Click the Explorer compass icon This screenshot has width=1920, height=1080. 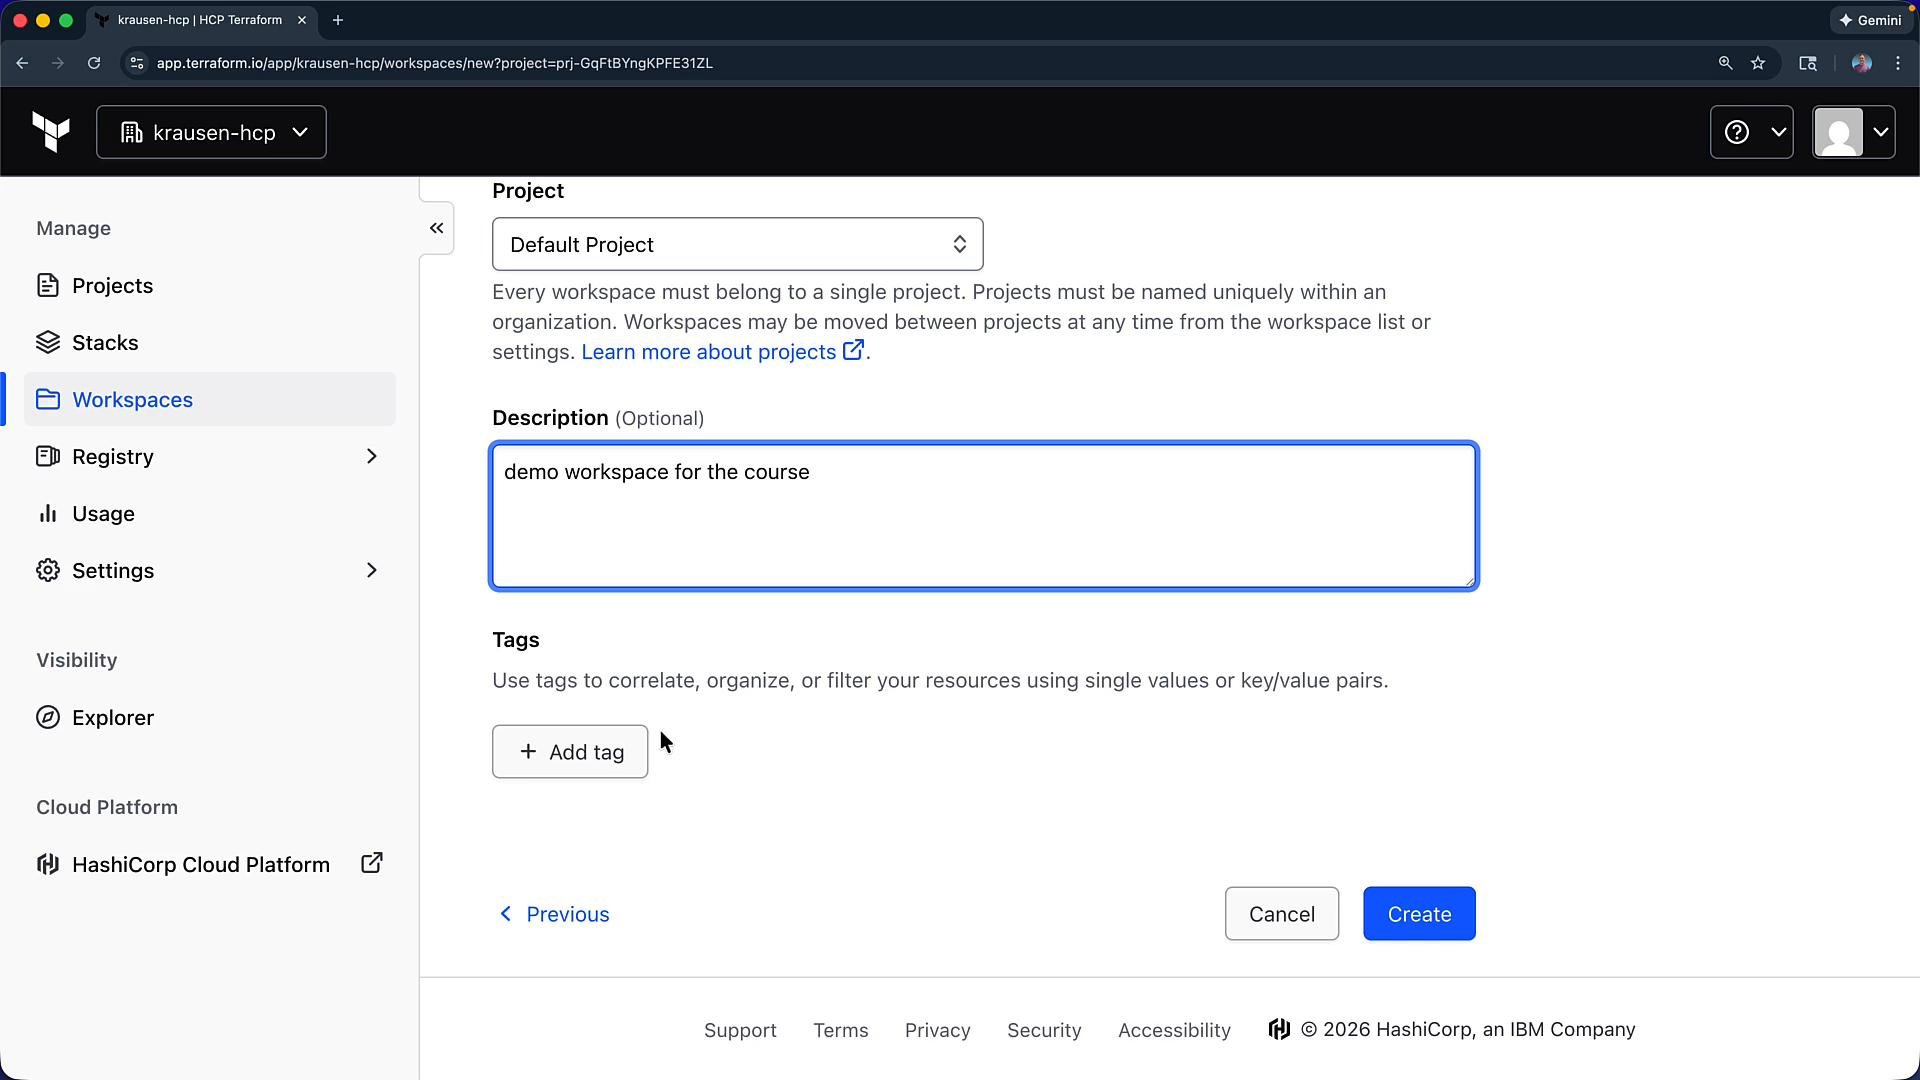(48, 718)
